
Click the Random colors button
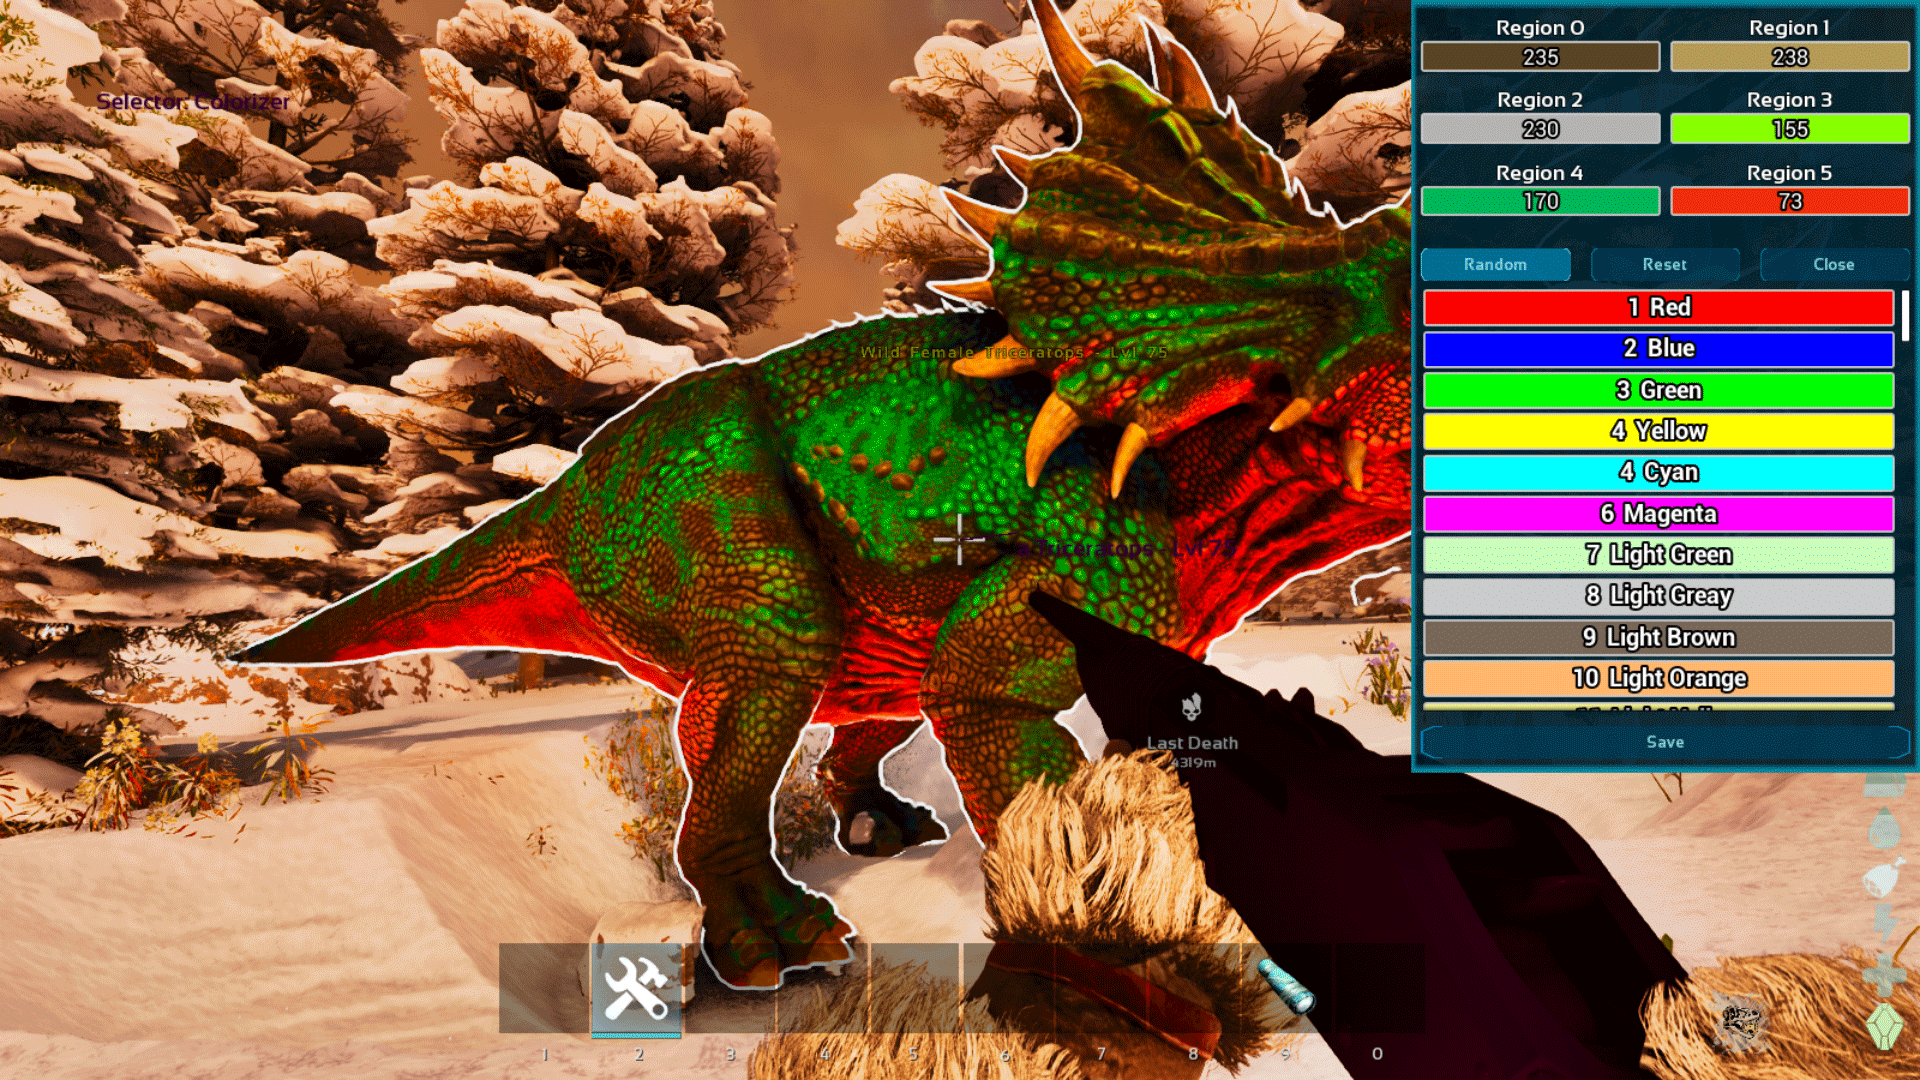(1495, 264)
